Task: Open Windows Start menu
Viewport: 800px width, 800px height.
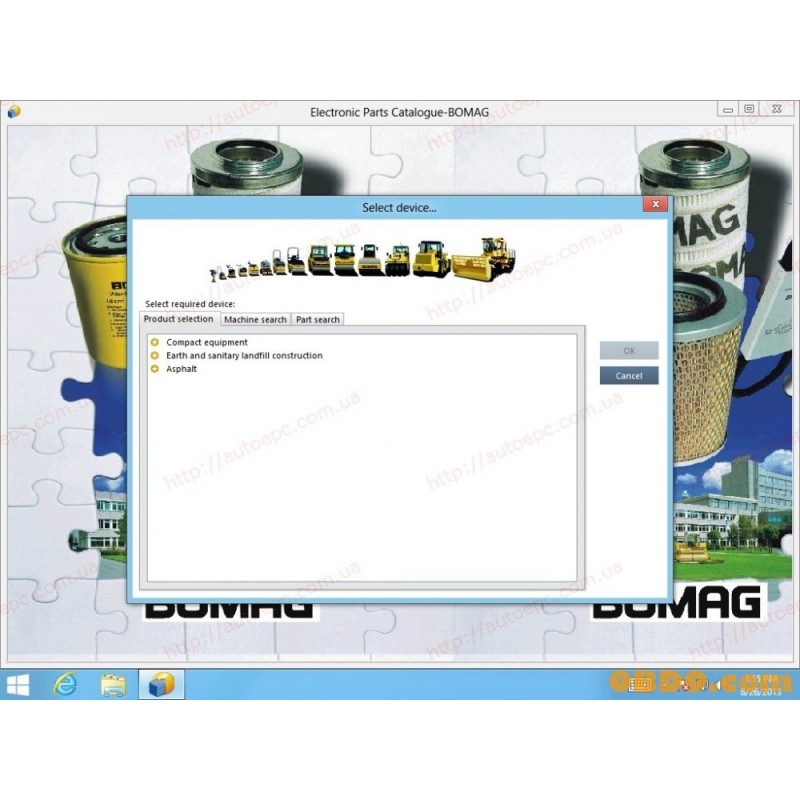Action: [x=18, y=685]
